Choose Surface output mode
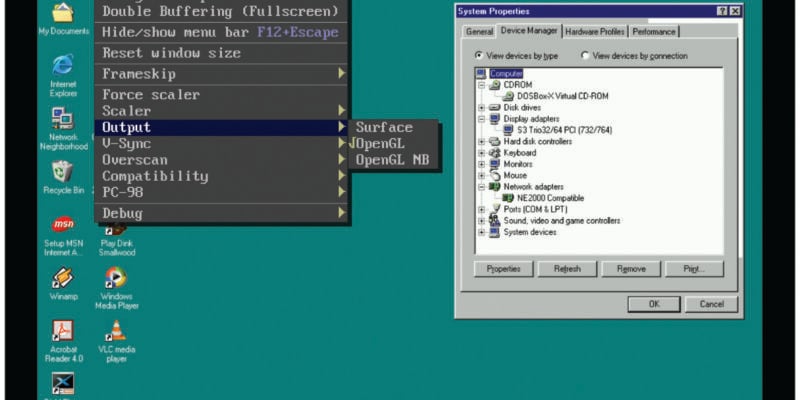 tap(393, 128)
